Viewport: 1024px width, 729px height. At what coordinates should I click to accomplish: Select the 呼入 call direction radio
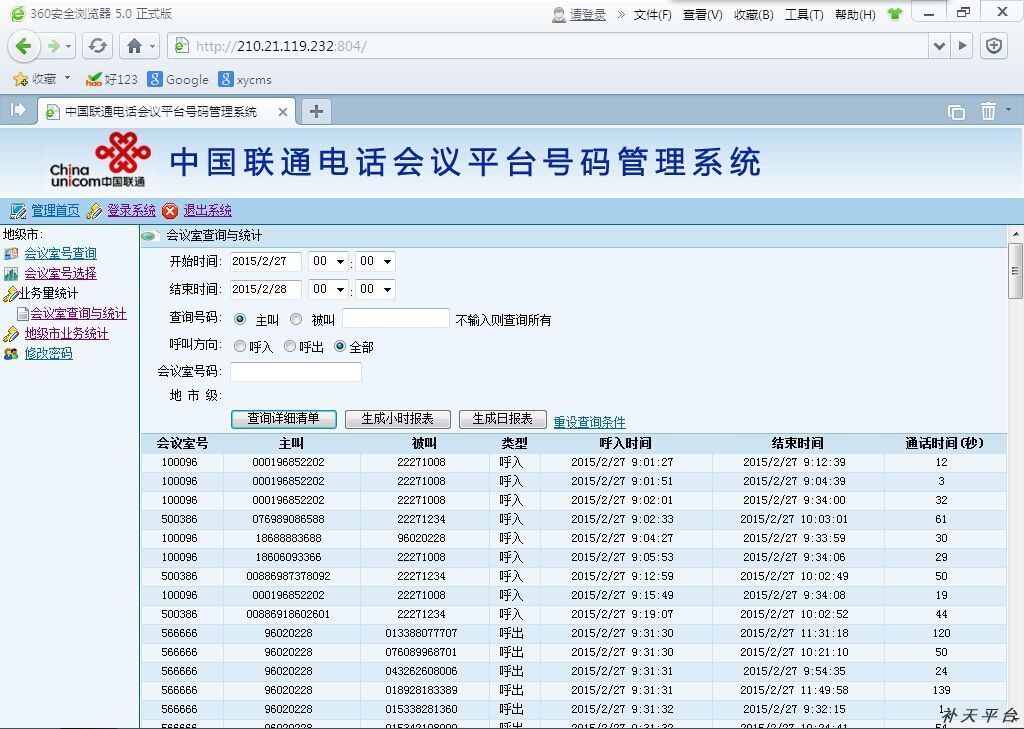pos(240,347)
